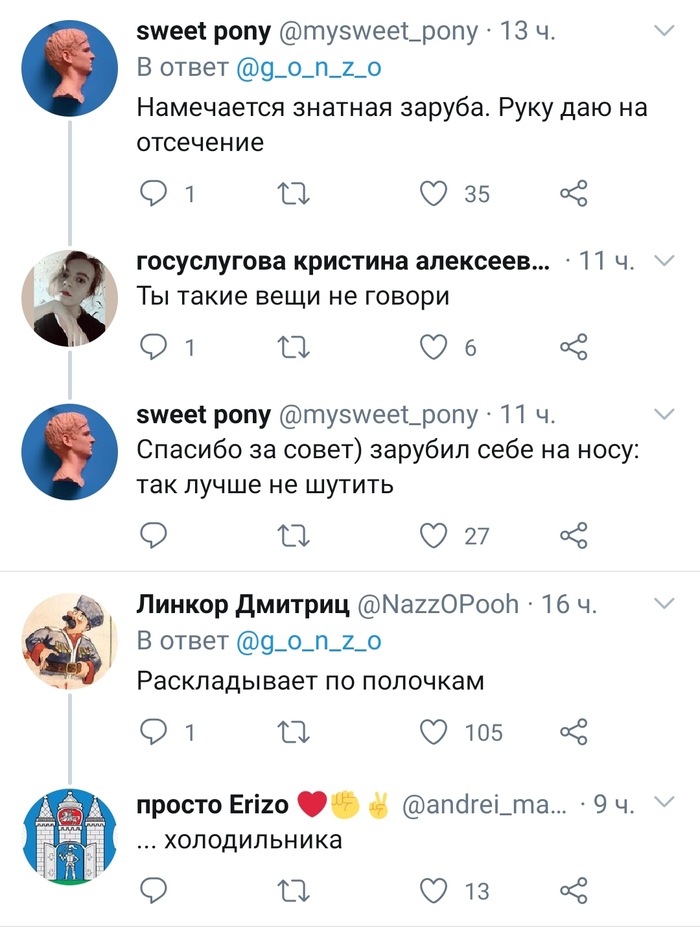The height and width of the screenshot is (930, 700).
Task: Expand options for госуслугова кристина's tweet
Action: (665, 262)
